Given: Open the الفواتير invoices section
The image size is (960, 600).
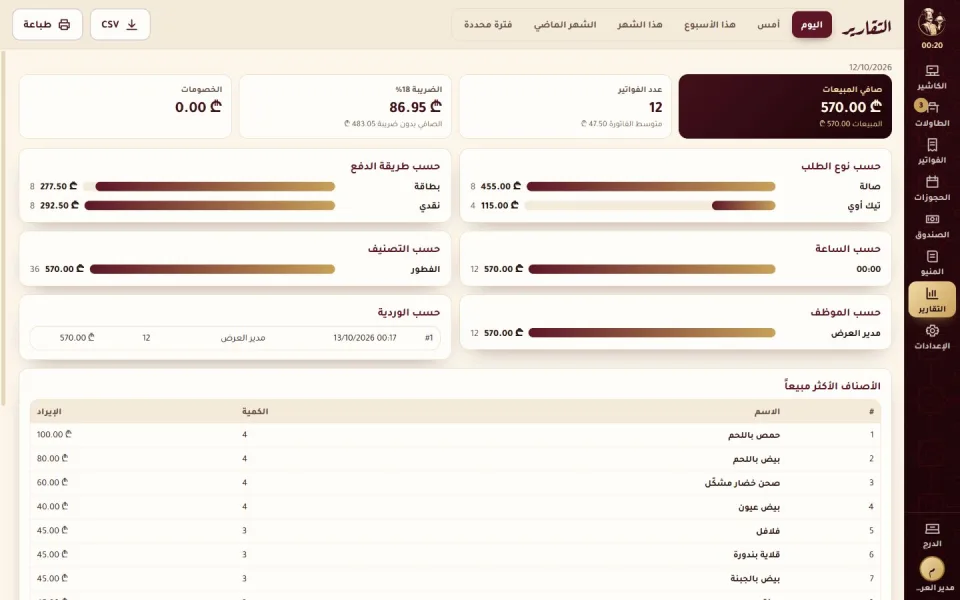Looking at the screenshot, I should [932, 151].
